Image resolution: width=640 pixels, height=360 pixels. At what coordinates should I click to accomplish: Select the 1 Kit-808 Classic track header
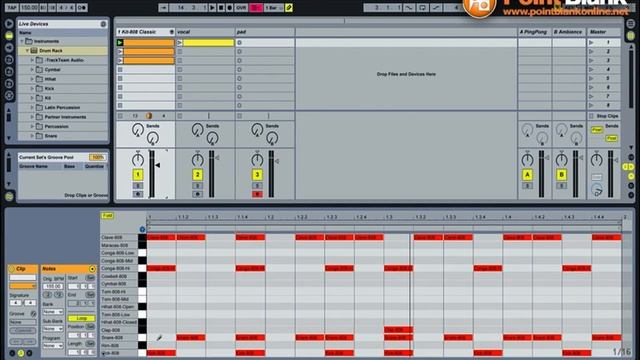[x=145, y=32]
